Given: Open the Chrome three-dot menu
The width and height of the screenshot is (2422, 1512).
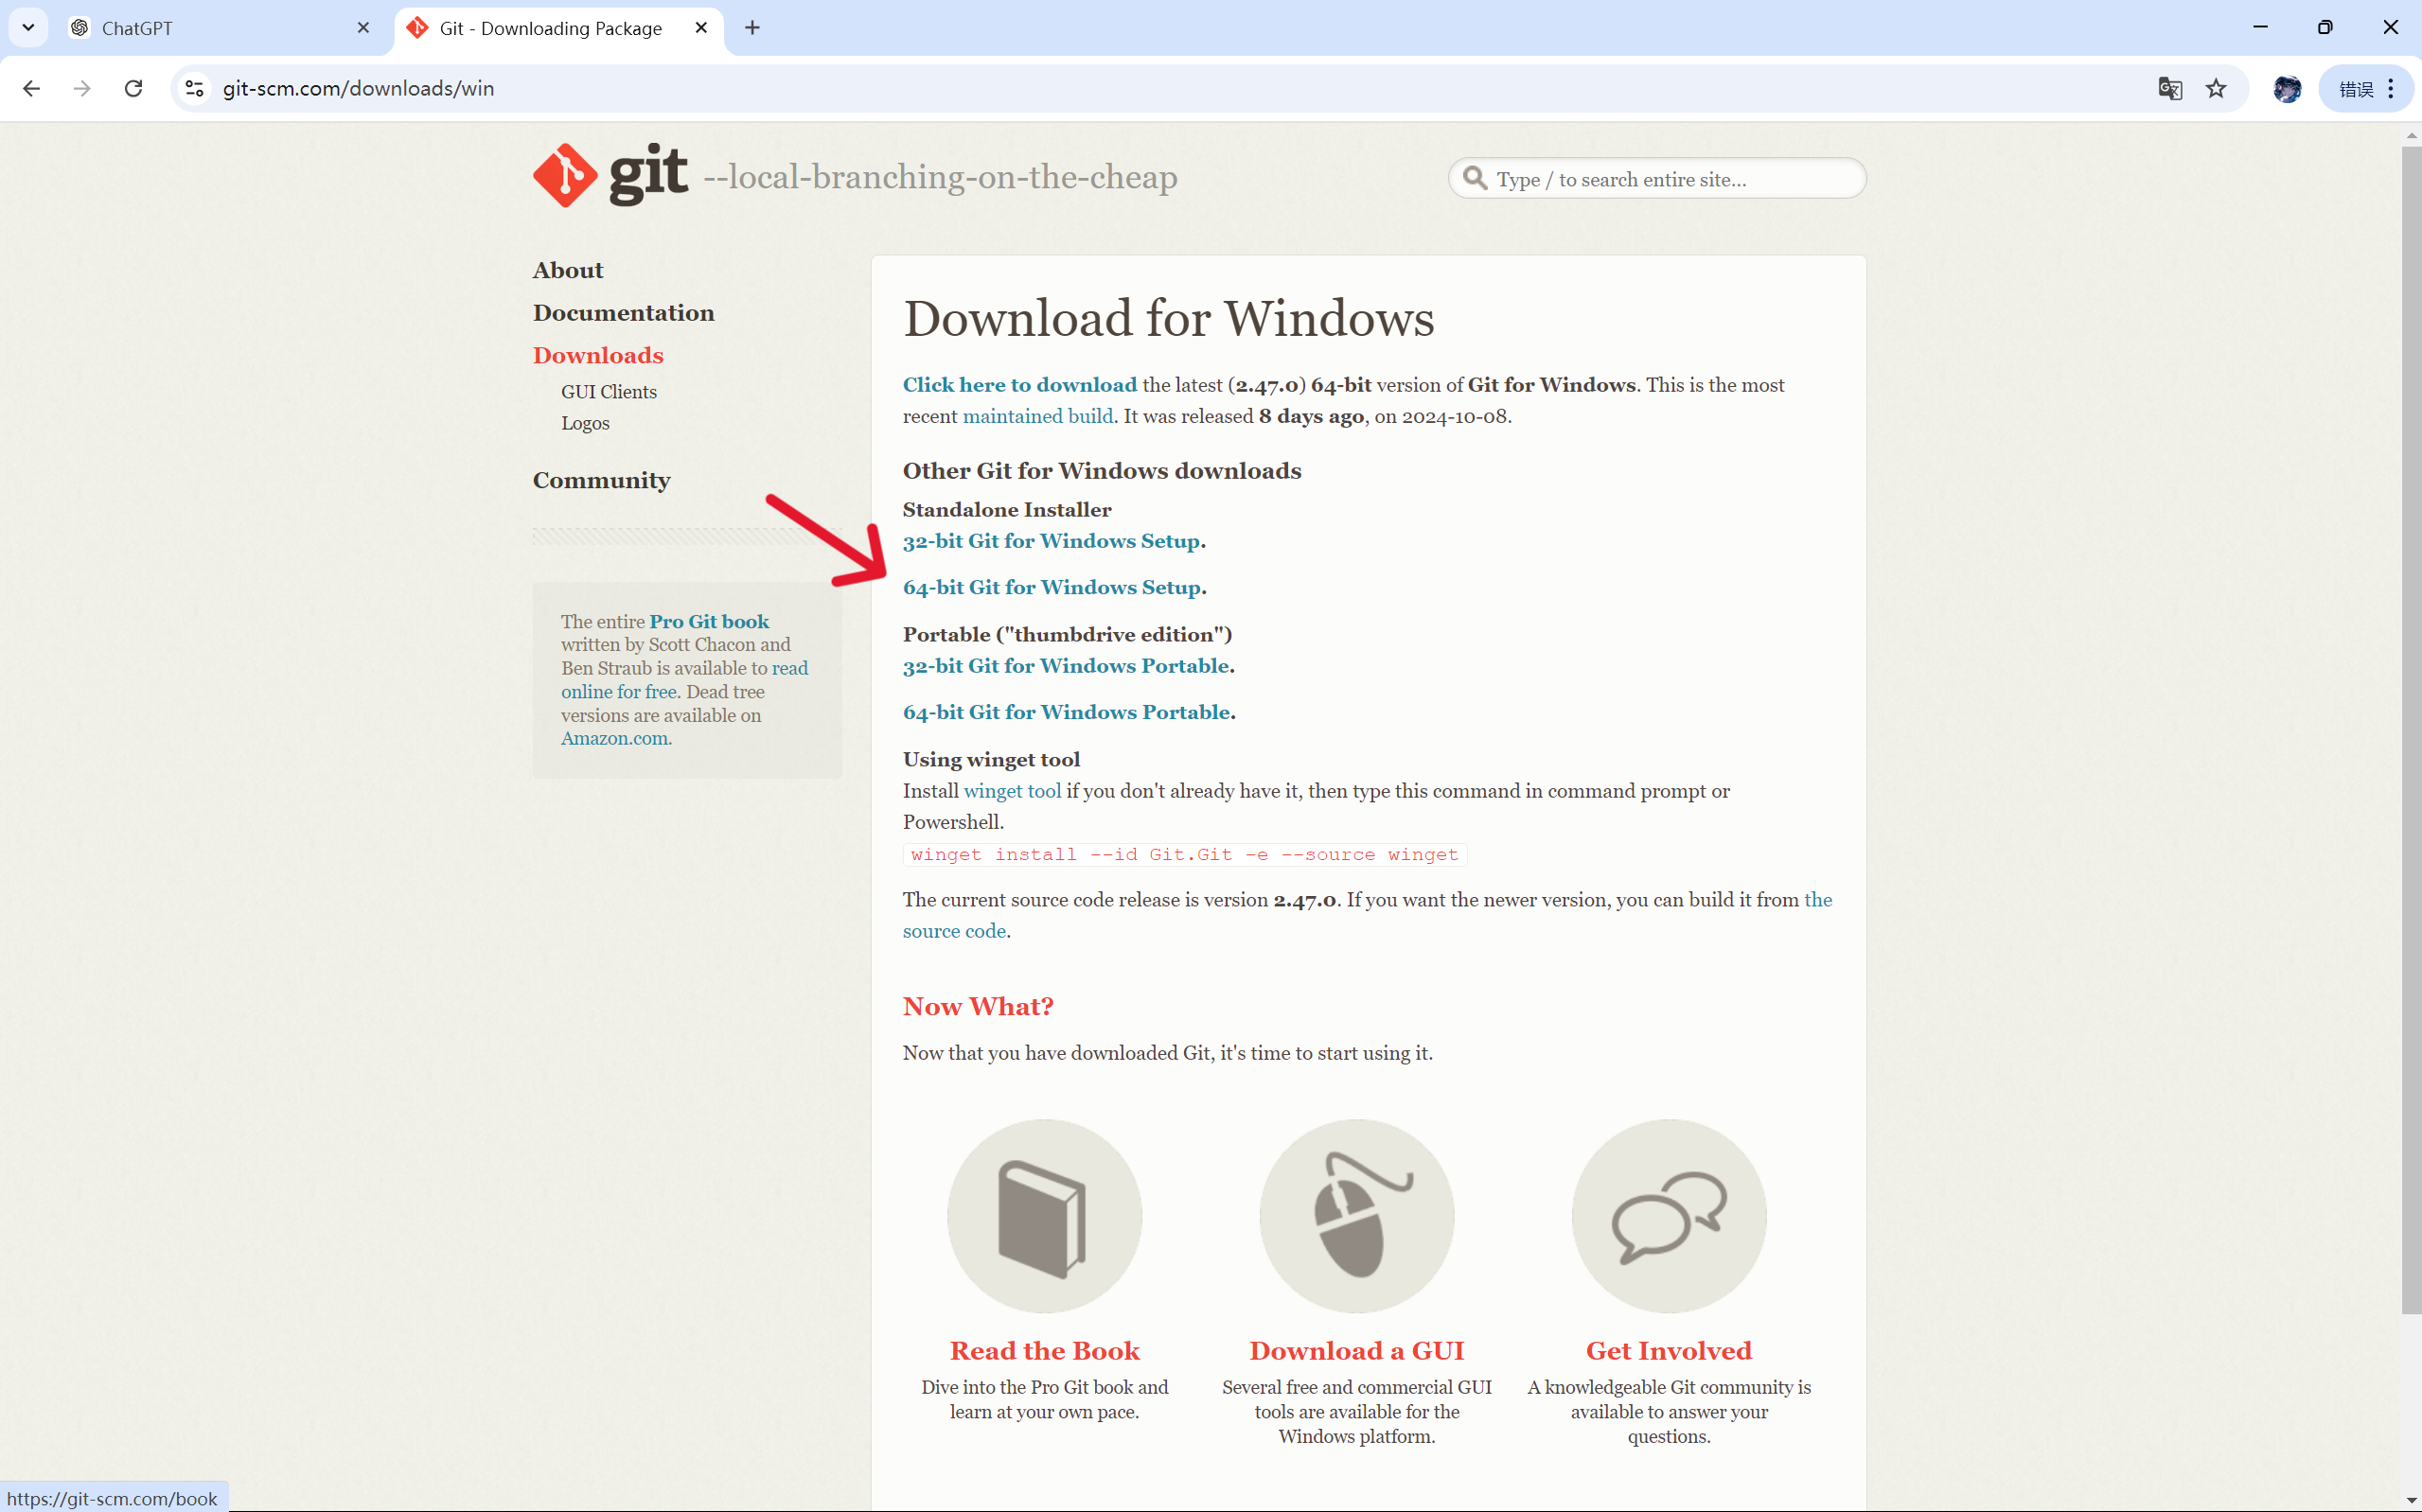Looking at the screenshot, I should click(x=2391, y=88).
